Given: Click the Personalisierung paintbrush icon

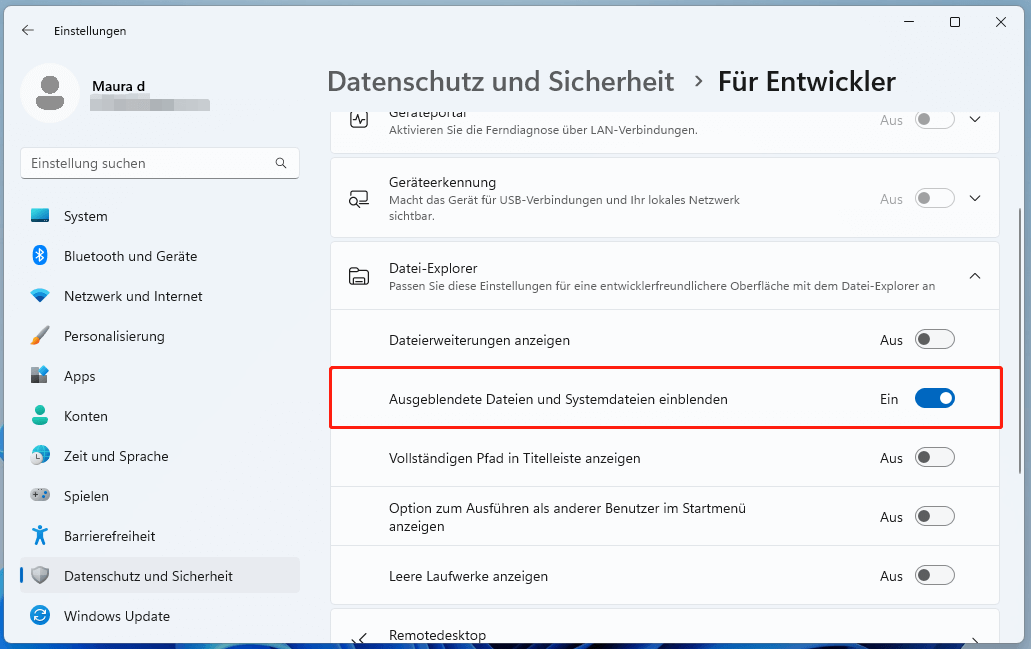Looking at the screenshot, I should click(40, 336).
